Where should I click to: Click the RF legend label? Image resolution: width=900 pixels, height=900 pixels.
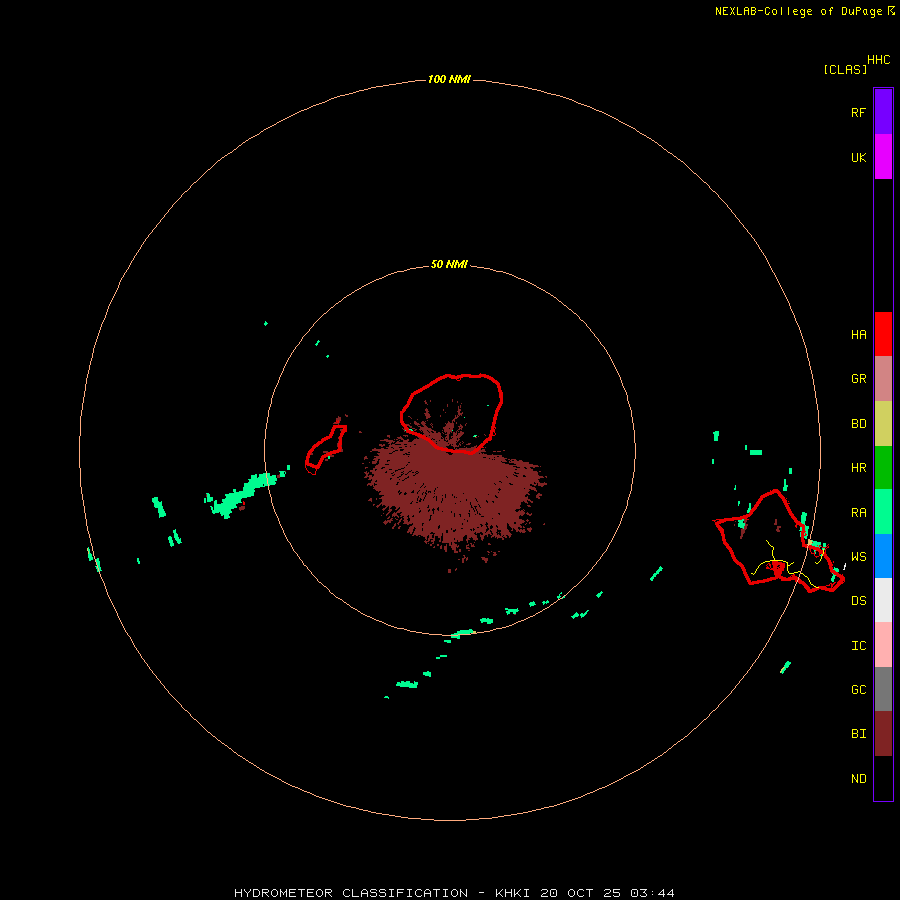(x=859, y=112)
